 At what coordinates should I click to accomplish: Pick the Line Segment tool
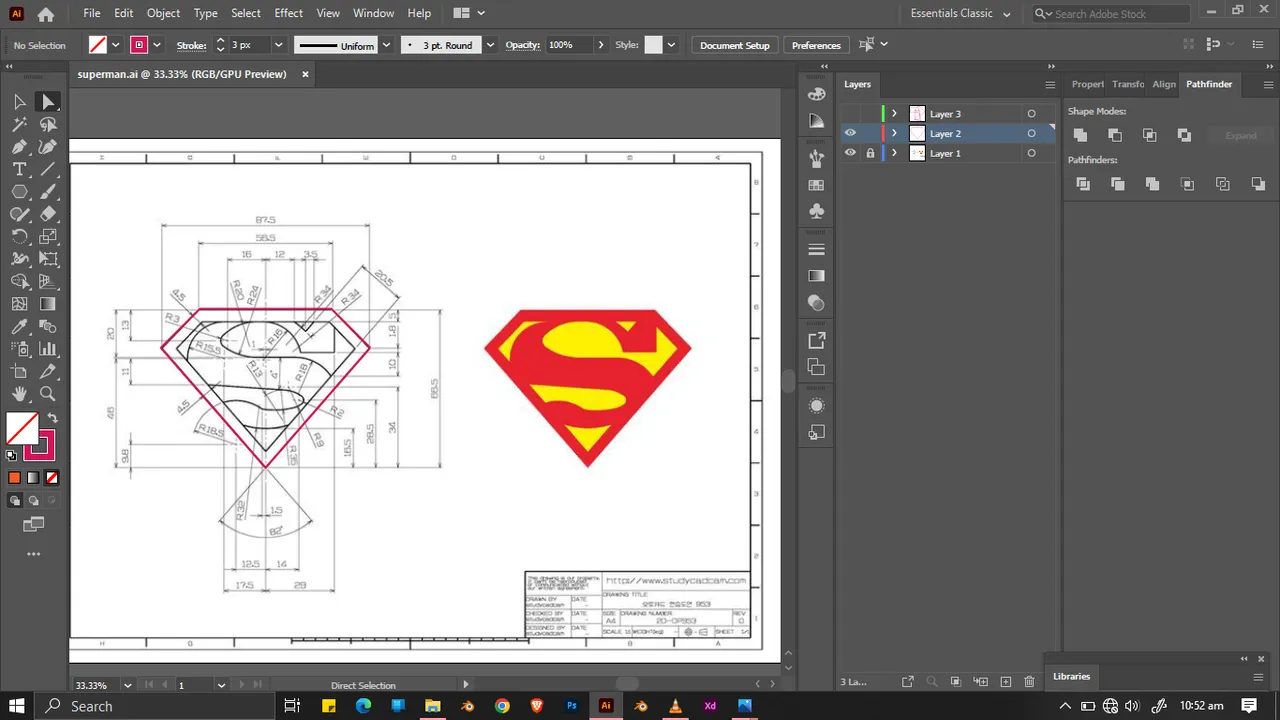[48, 170]
